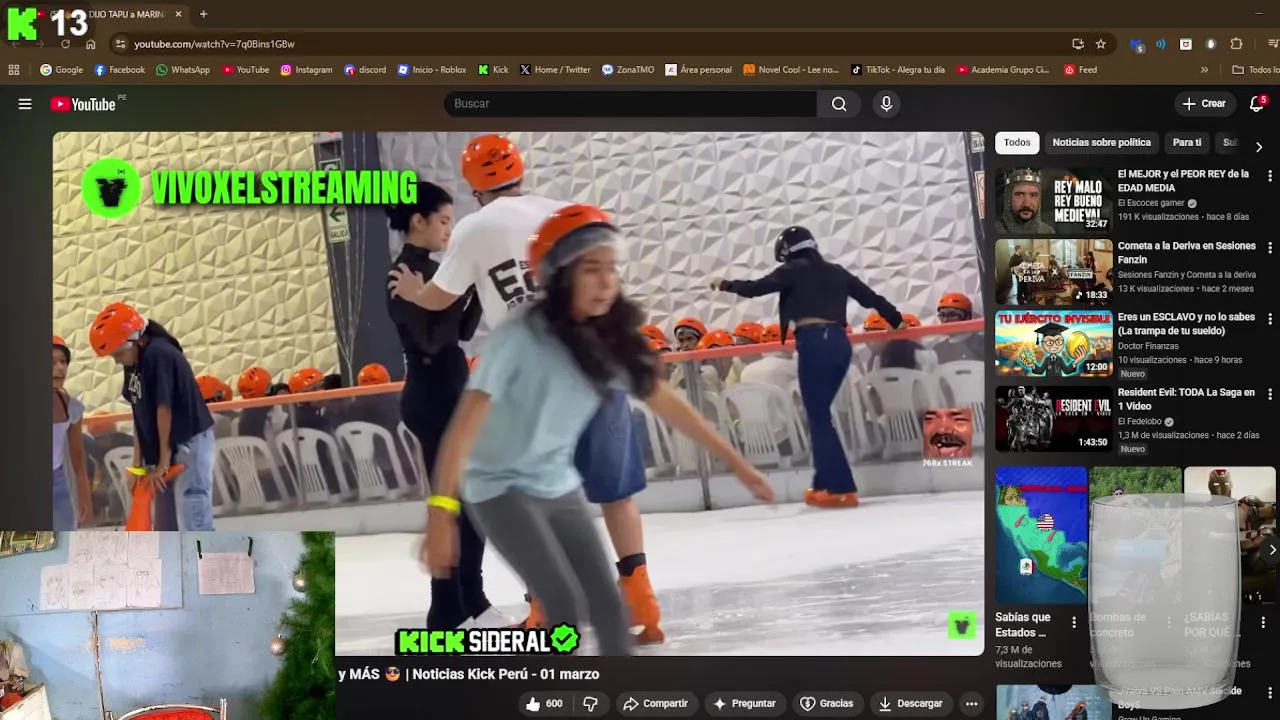This screenshot has height=720, width=1280.
Task: Click the Buscar search field
Action: (630, 104)
